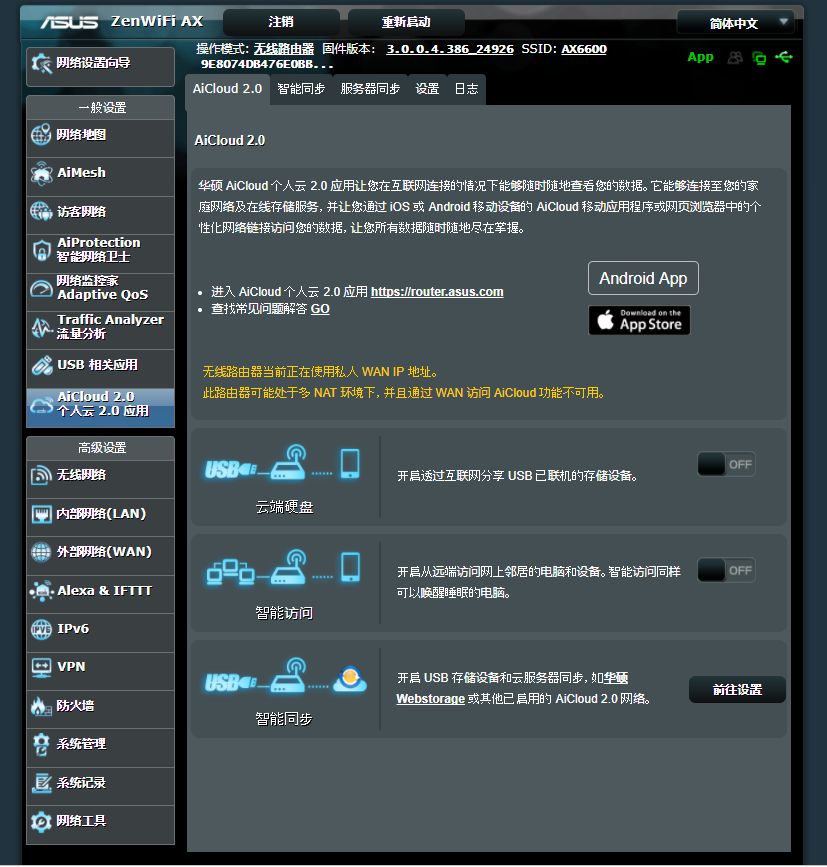
Task: Open the 设置 tab
Action: (x=427, y=89)
